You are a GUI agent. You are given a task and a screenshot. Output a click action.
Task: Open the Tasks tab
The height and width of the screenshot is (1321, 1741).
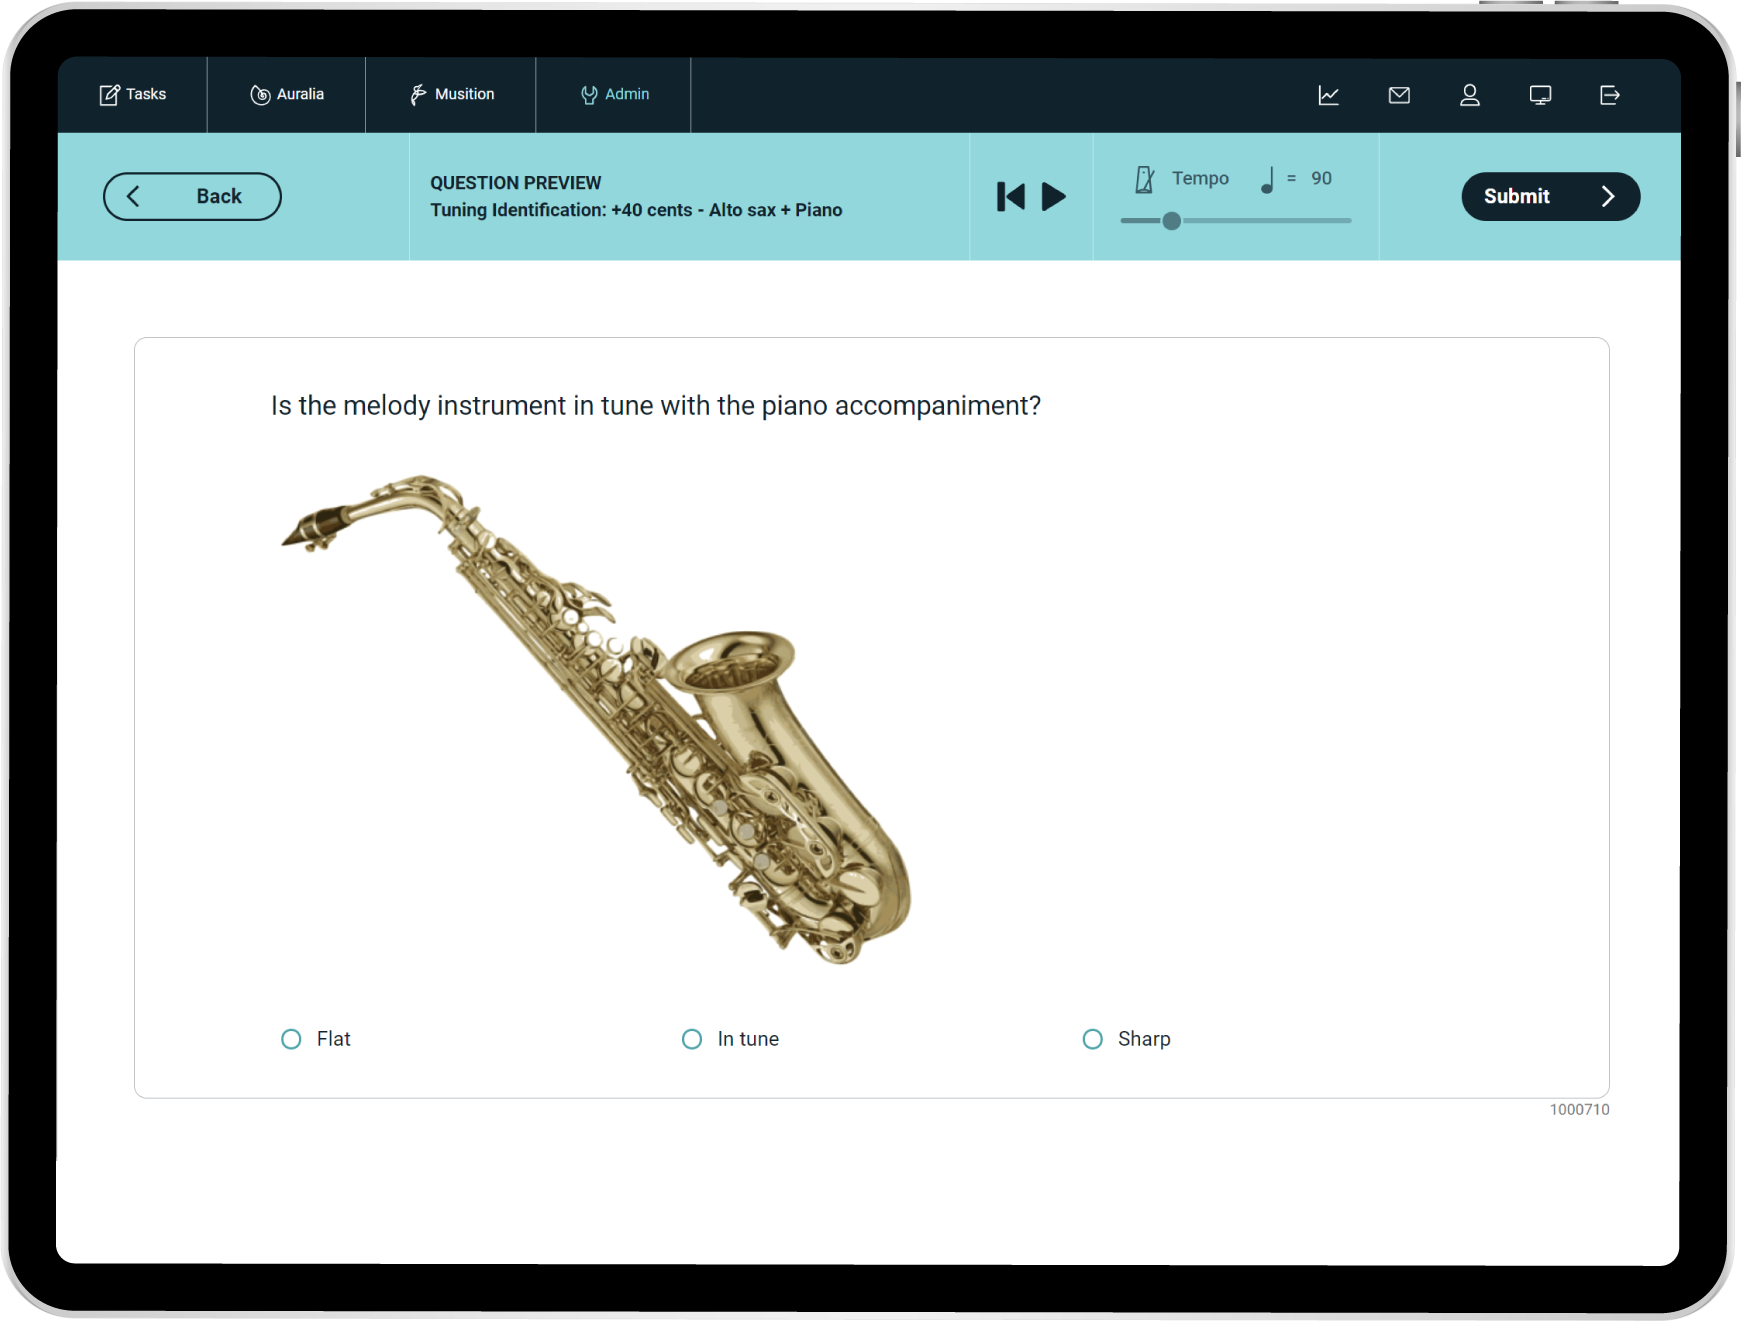(x=132, y=95)
